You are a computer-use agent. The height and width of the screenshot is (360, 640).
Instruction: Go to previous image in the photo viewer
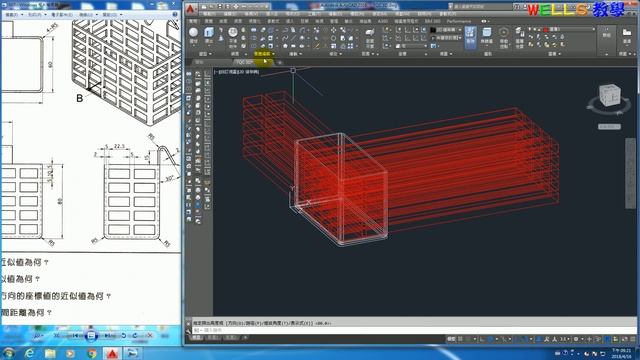coord(74,336)
